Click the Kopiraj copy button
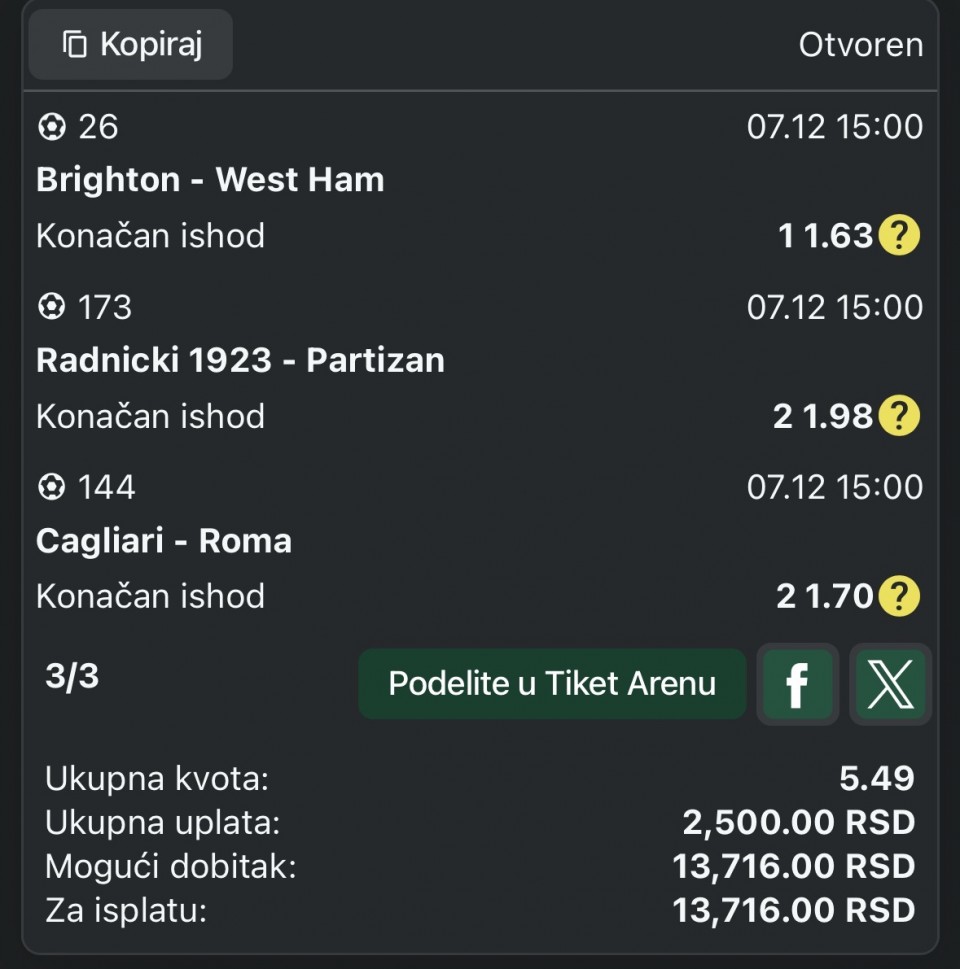 [x=131, y=44]
